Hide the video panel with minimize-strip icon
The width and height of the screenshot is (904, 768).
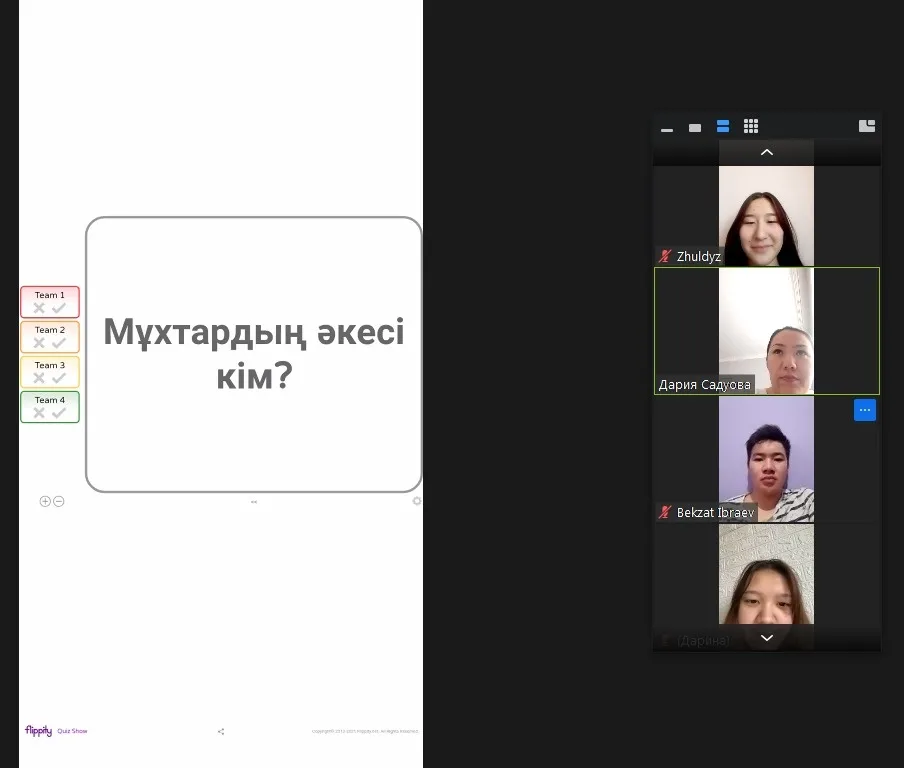667,127
